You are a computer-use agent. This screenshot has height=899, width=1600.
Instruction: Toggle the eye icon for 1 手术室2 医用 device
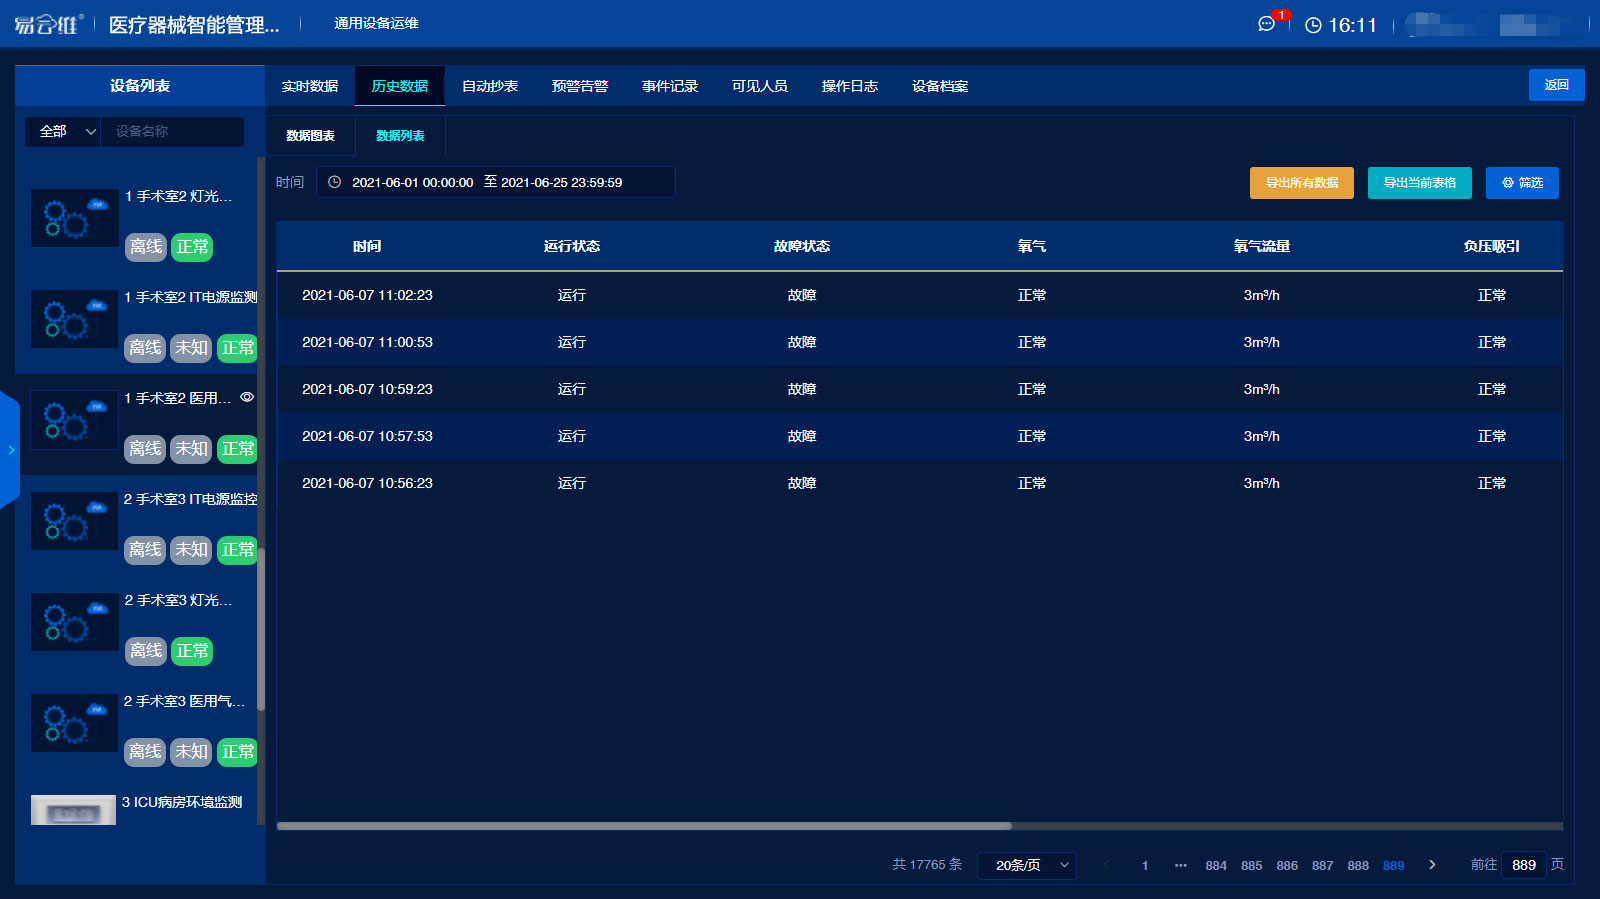(247, 397)
